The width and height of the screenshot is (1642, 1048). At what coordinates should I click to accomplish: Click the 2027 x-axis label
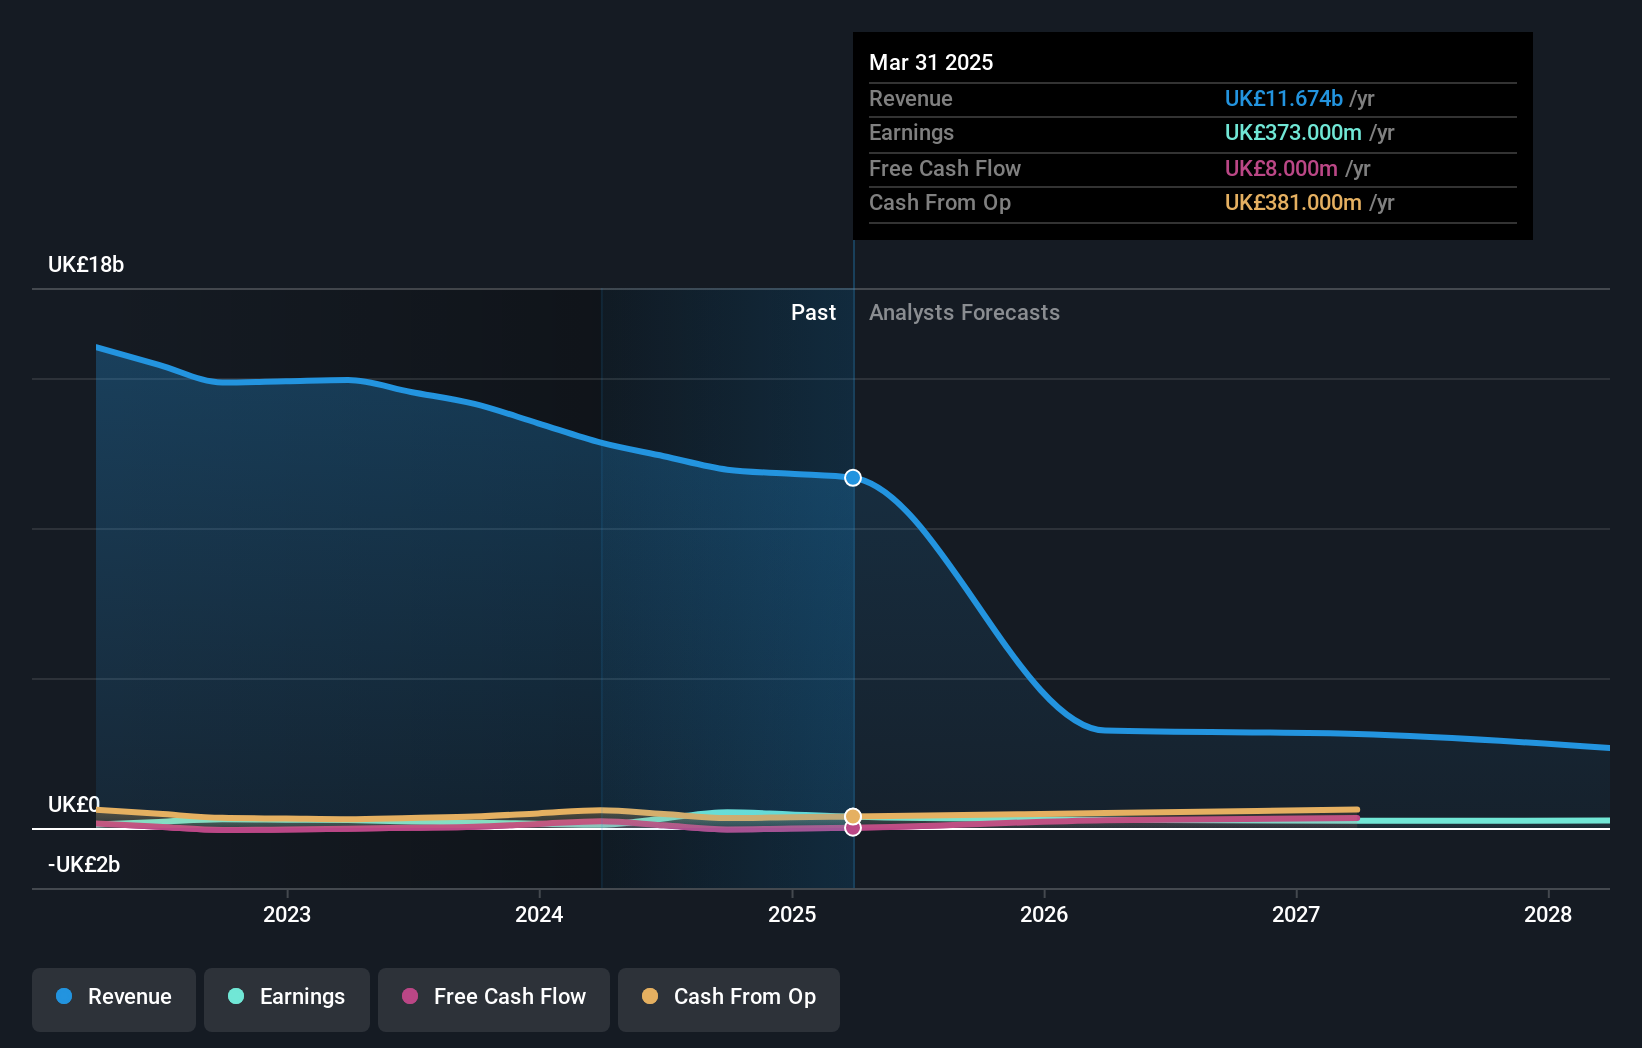point(1296,914)
